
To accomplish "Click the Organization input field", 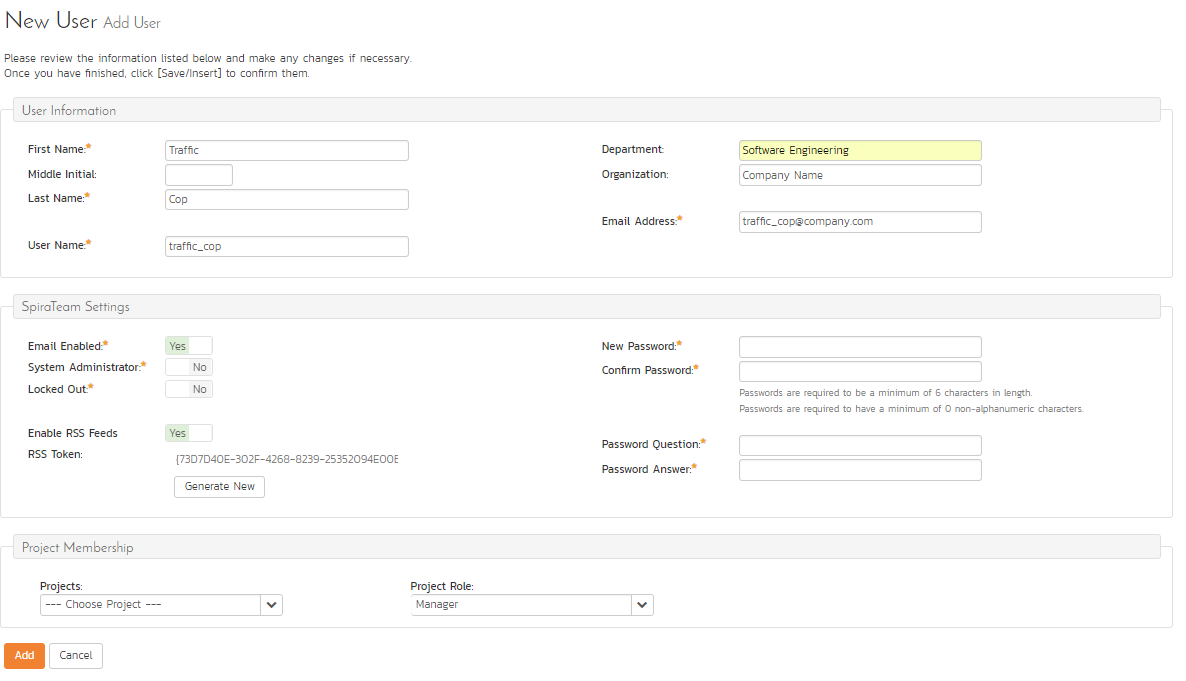I will [x=859, y=175].
